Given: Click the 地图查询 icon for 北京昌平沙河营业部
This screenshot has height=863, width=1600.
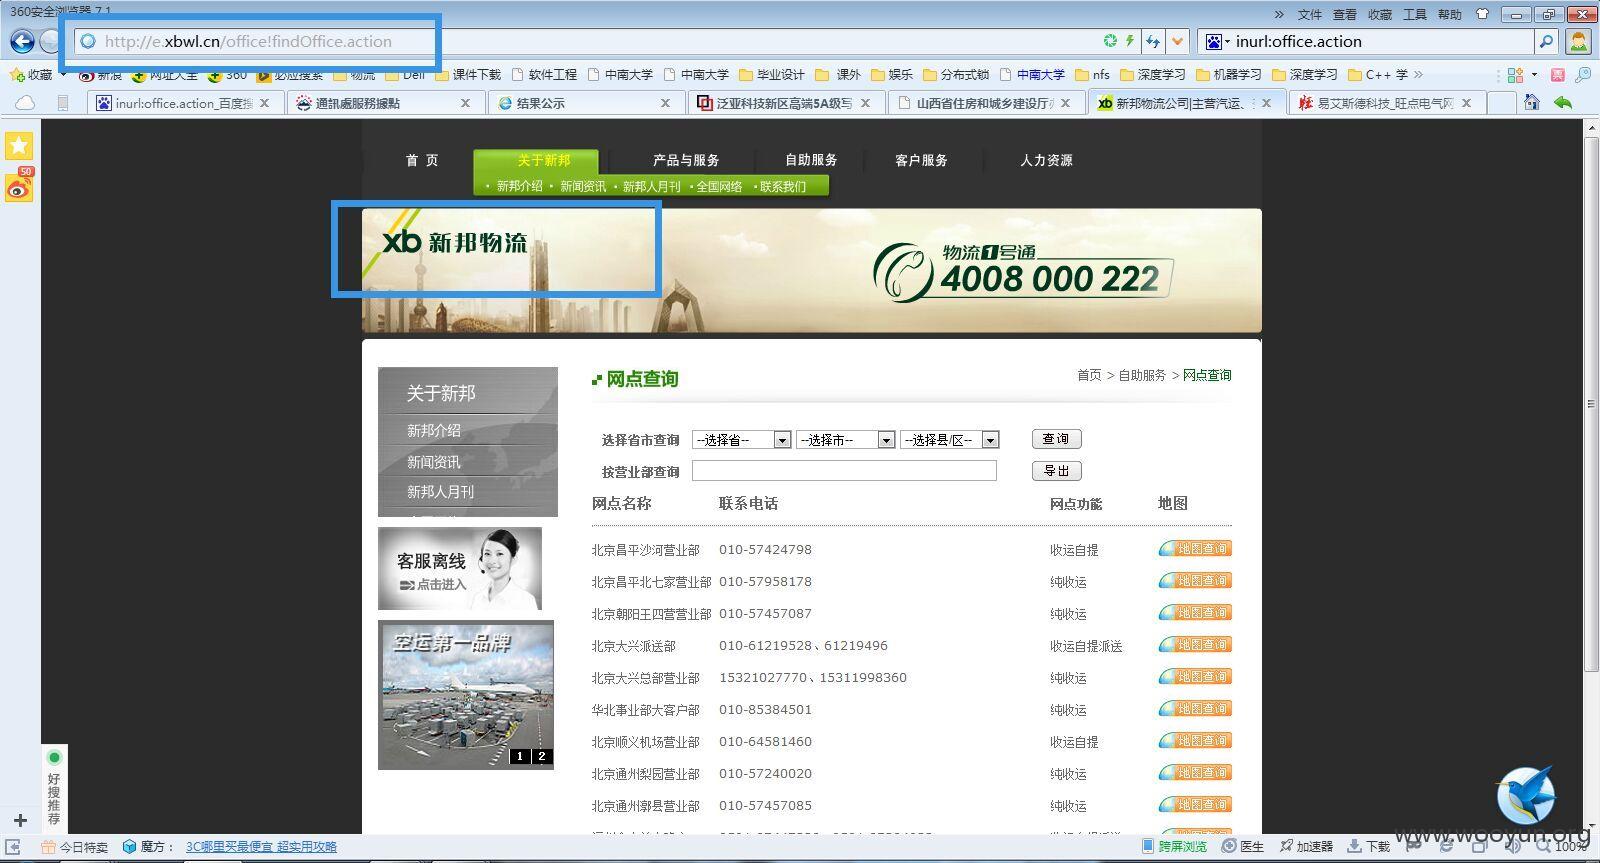Looking at the screenshot, I should click(x=1195, y=549).
